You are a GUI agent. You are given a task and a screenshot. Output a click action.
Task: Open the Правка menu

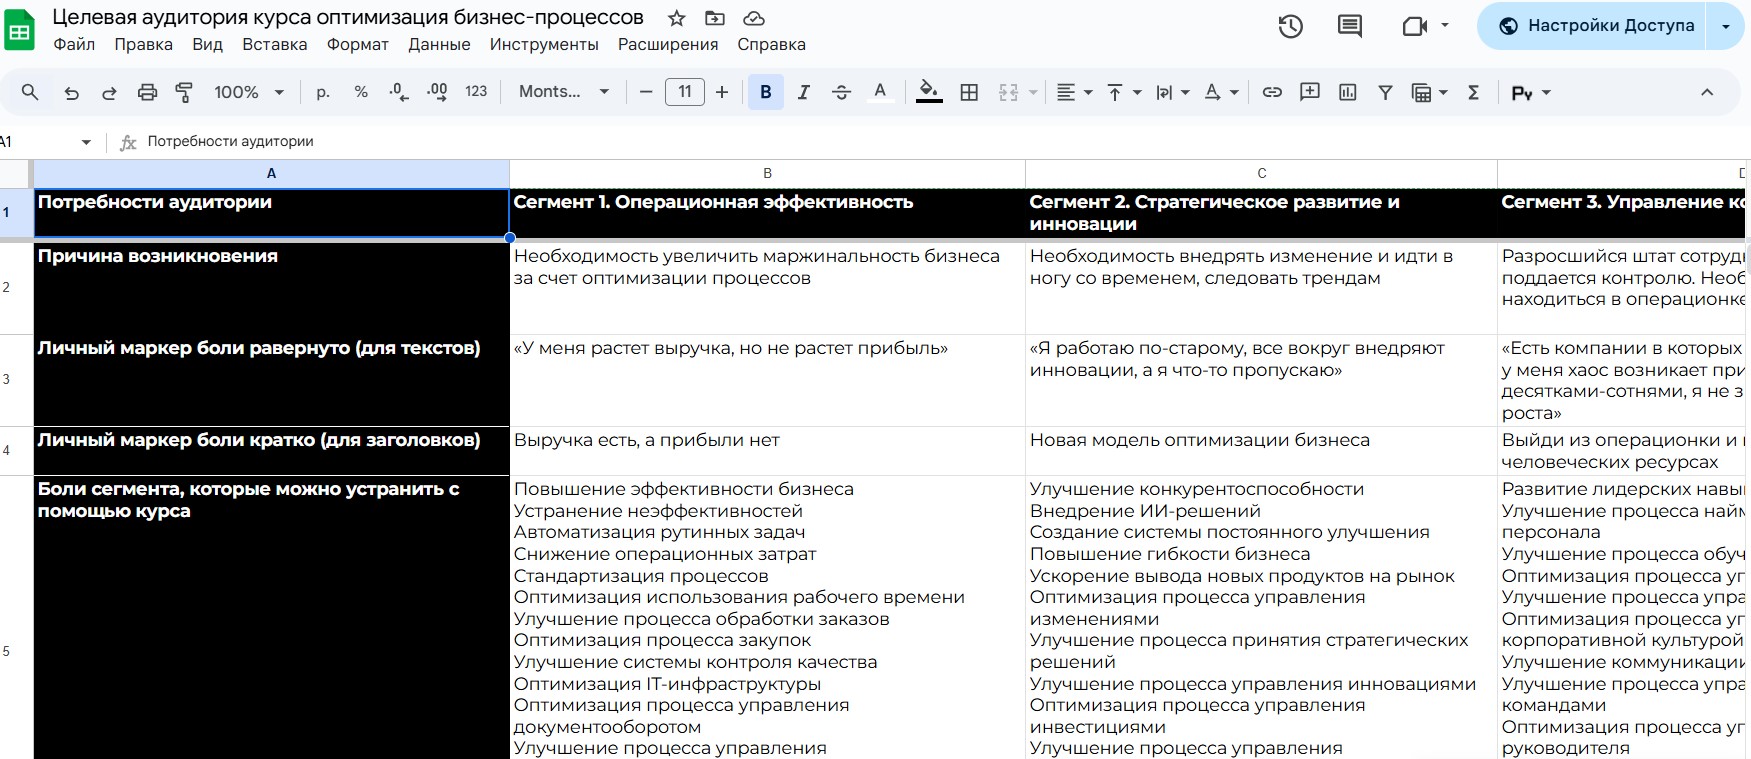pos(143,44)
